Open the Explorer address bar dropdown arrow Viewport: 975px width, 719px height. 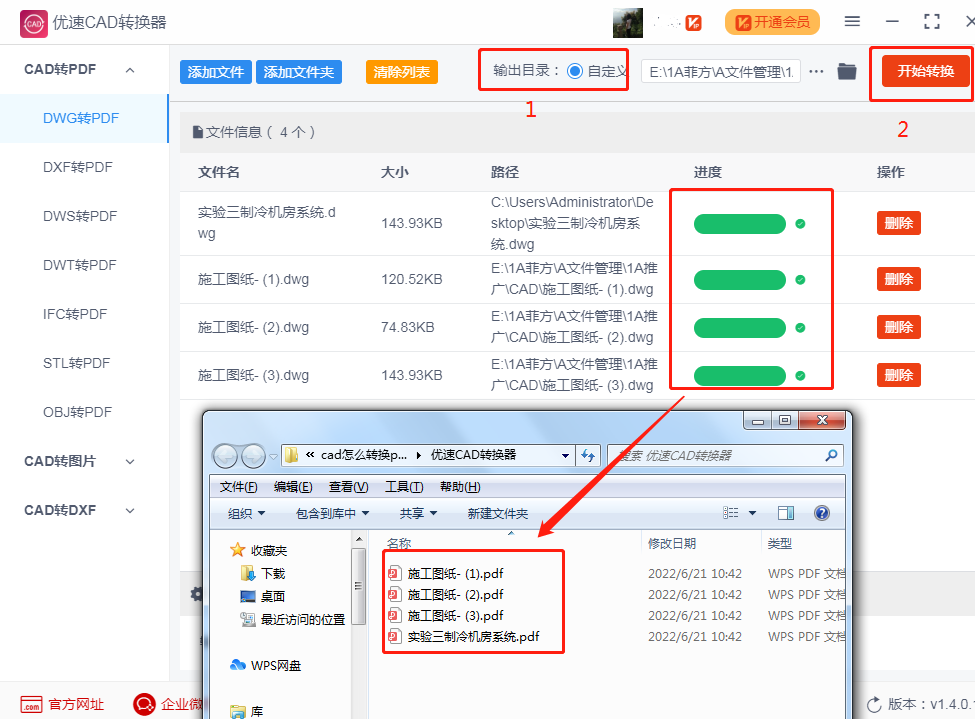(x=565, y=456)
